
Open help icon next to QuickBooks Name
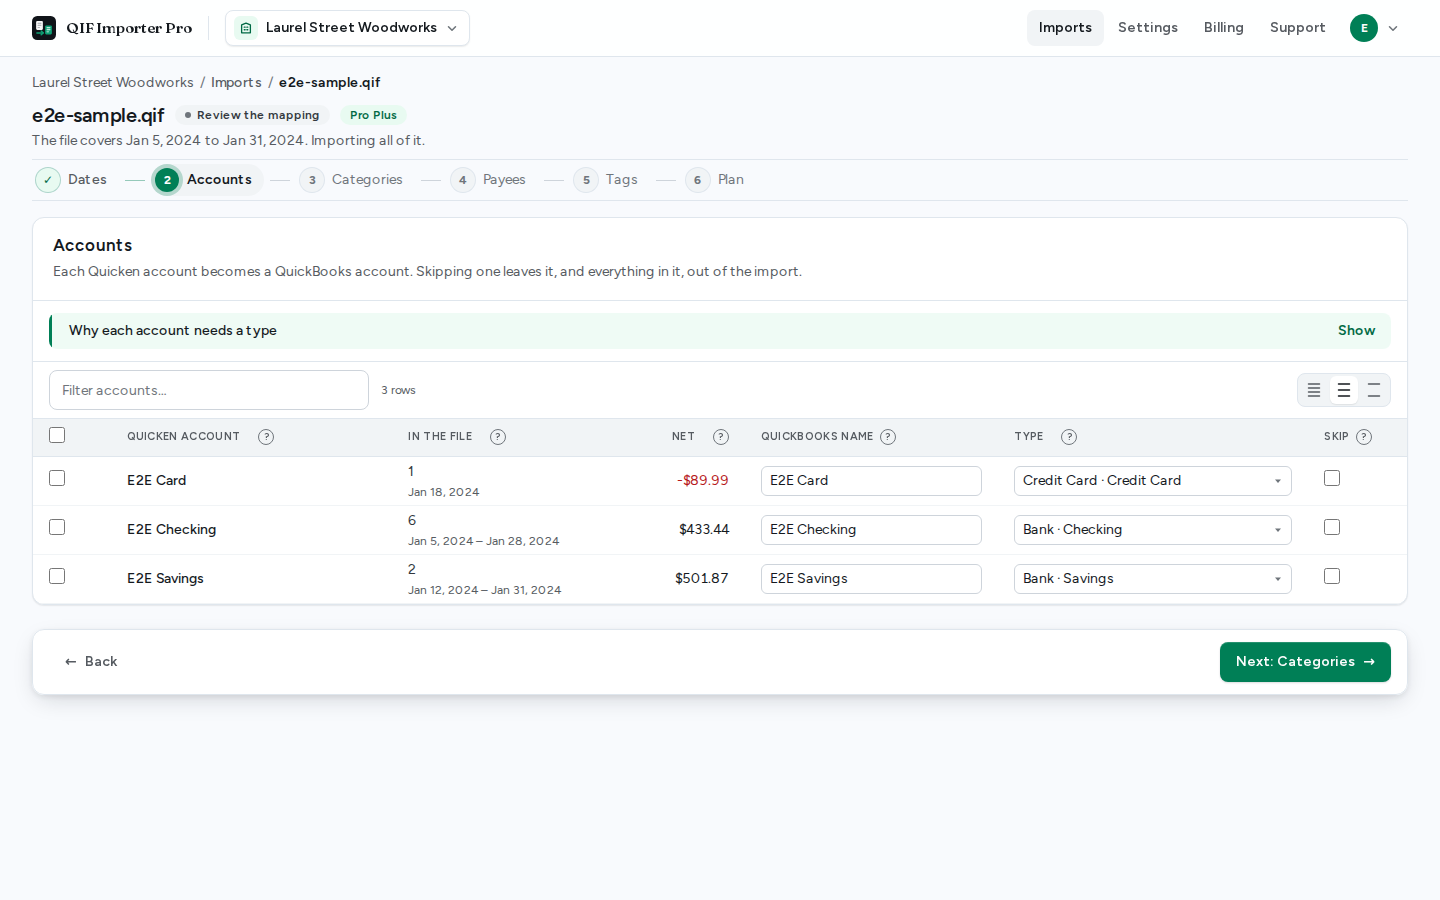tap(888, 437)
